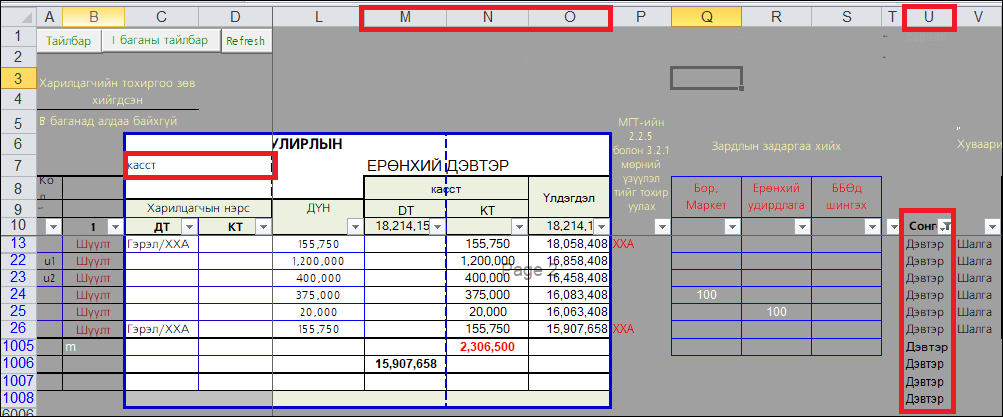This screenshot has width=1003, height=417.
Task: Click the 15,907,658 total in row 1006
Action: [x=404, y=364]
